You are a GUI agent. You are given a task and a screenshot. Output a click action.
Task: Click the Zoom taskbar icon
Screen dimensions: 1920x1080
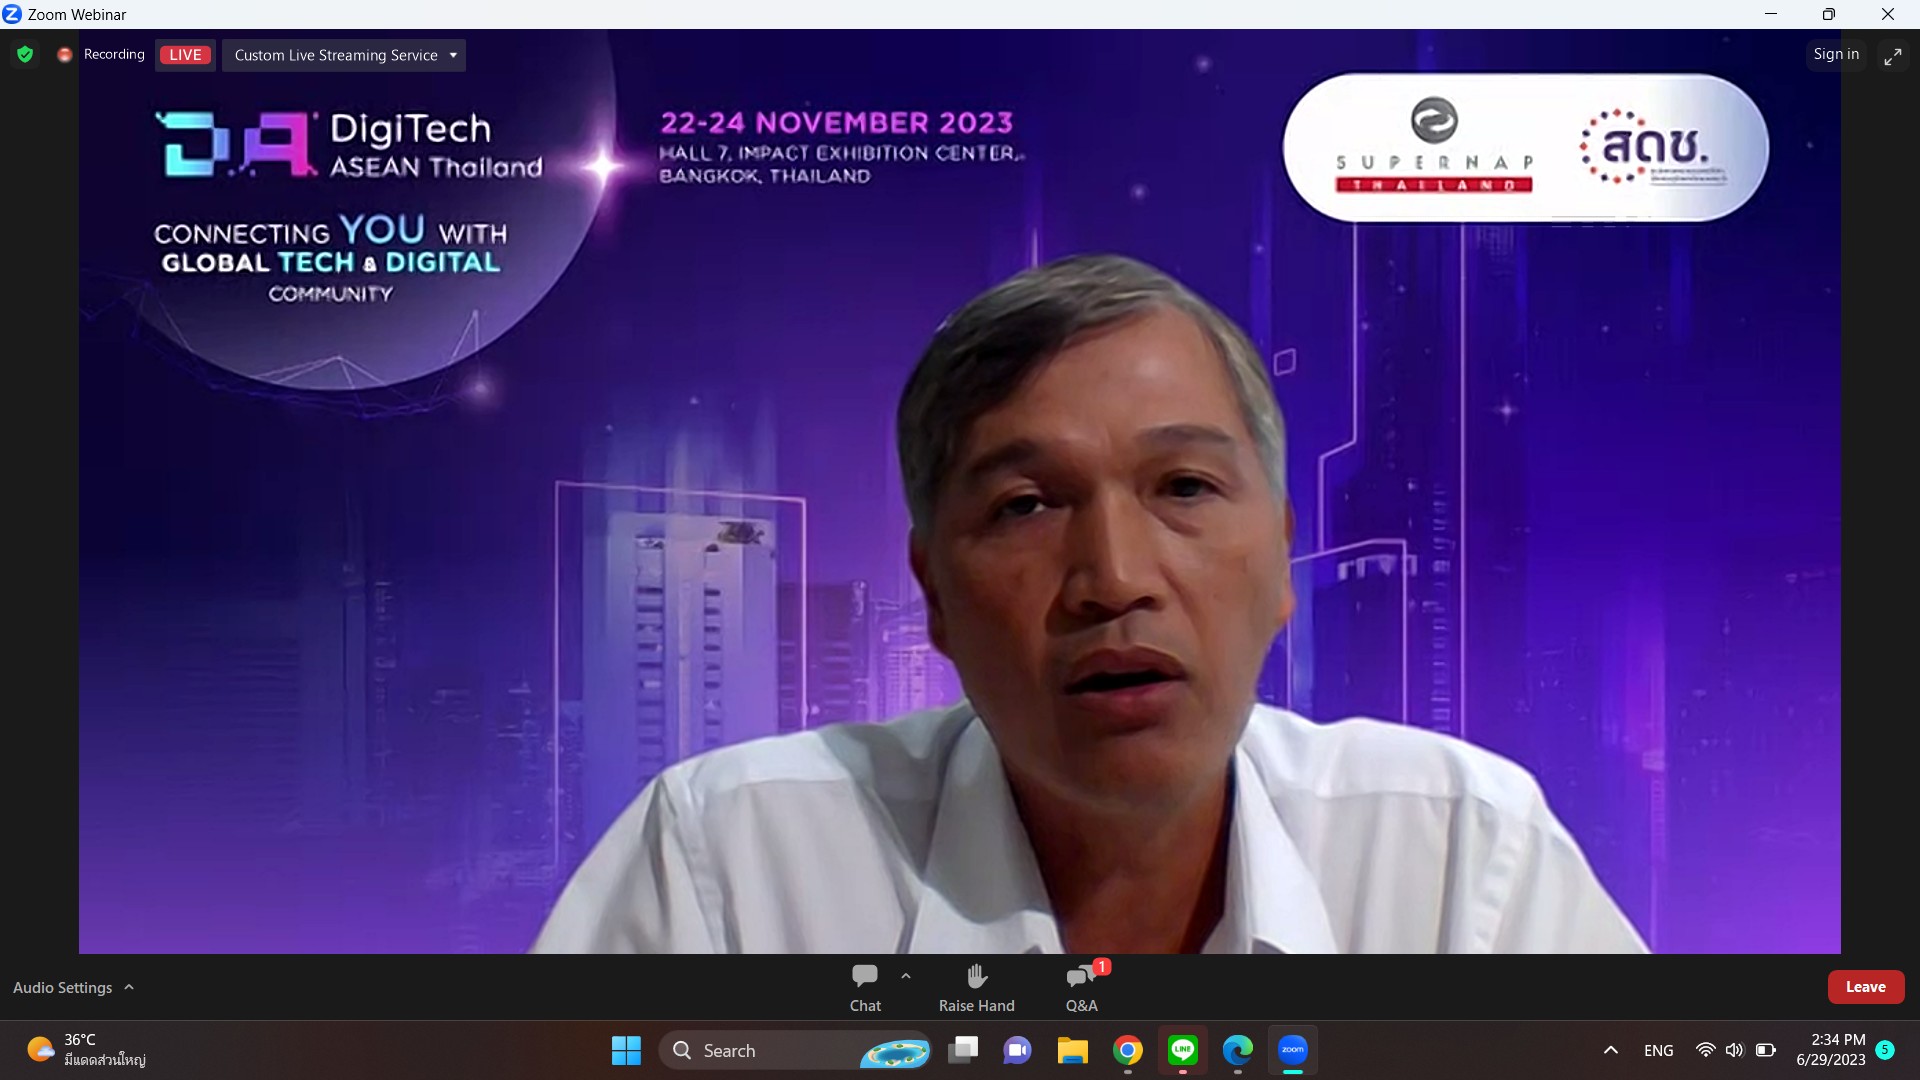[1292, 1050]
